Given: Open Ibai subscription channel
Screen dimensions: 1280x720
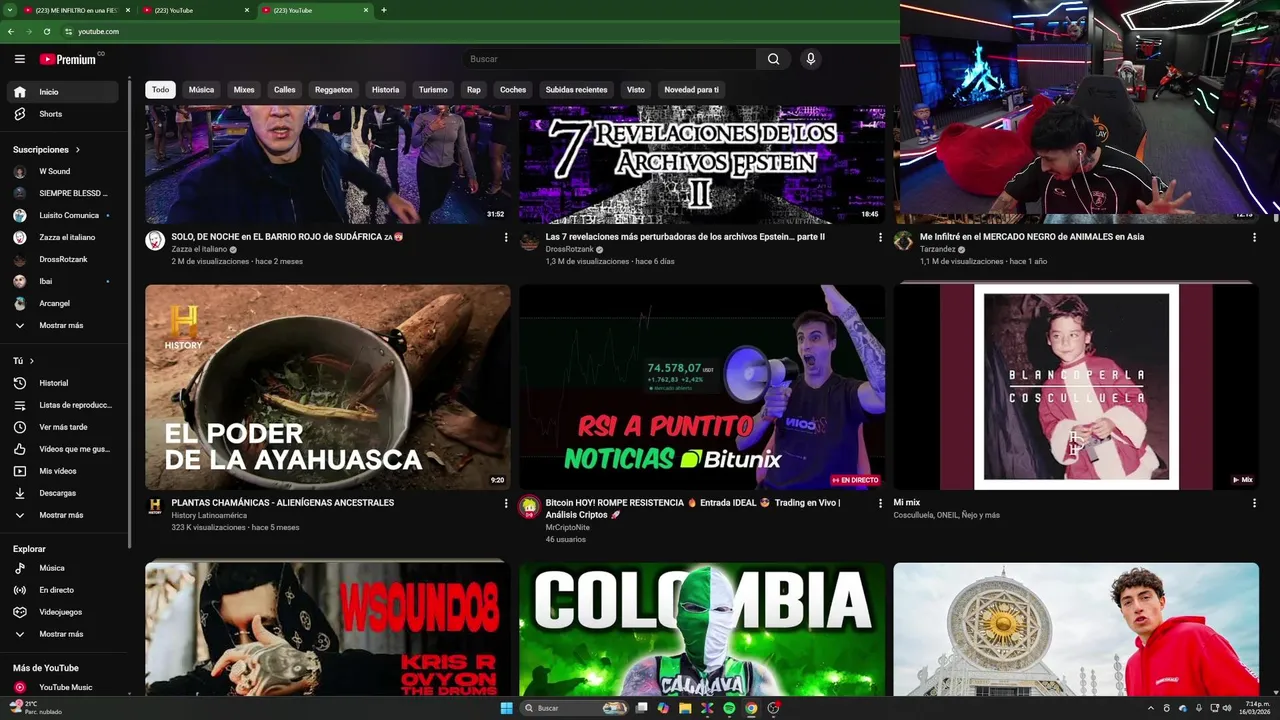Looking at the screenshot, I should pos(62,281).
